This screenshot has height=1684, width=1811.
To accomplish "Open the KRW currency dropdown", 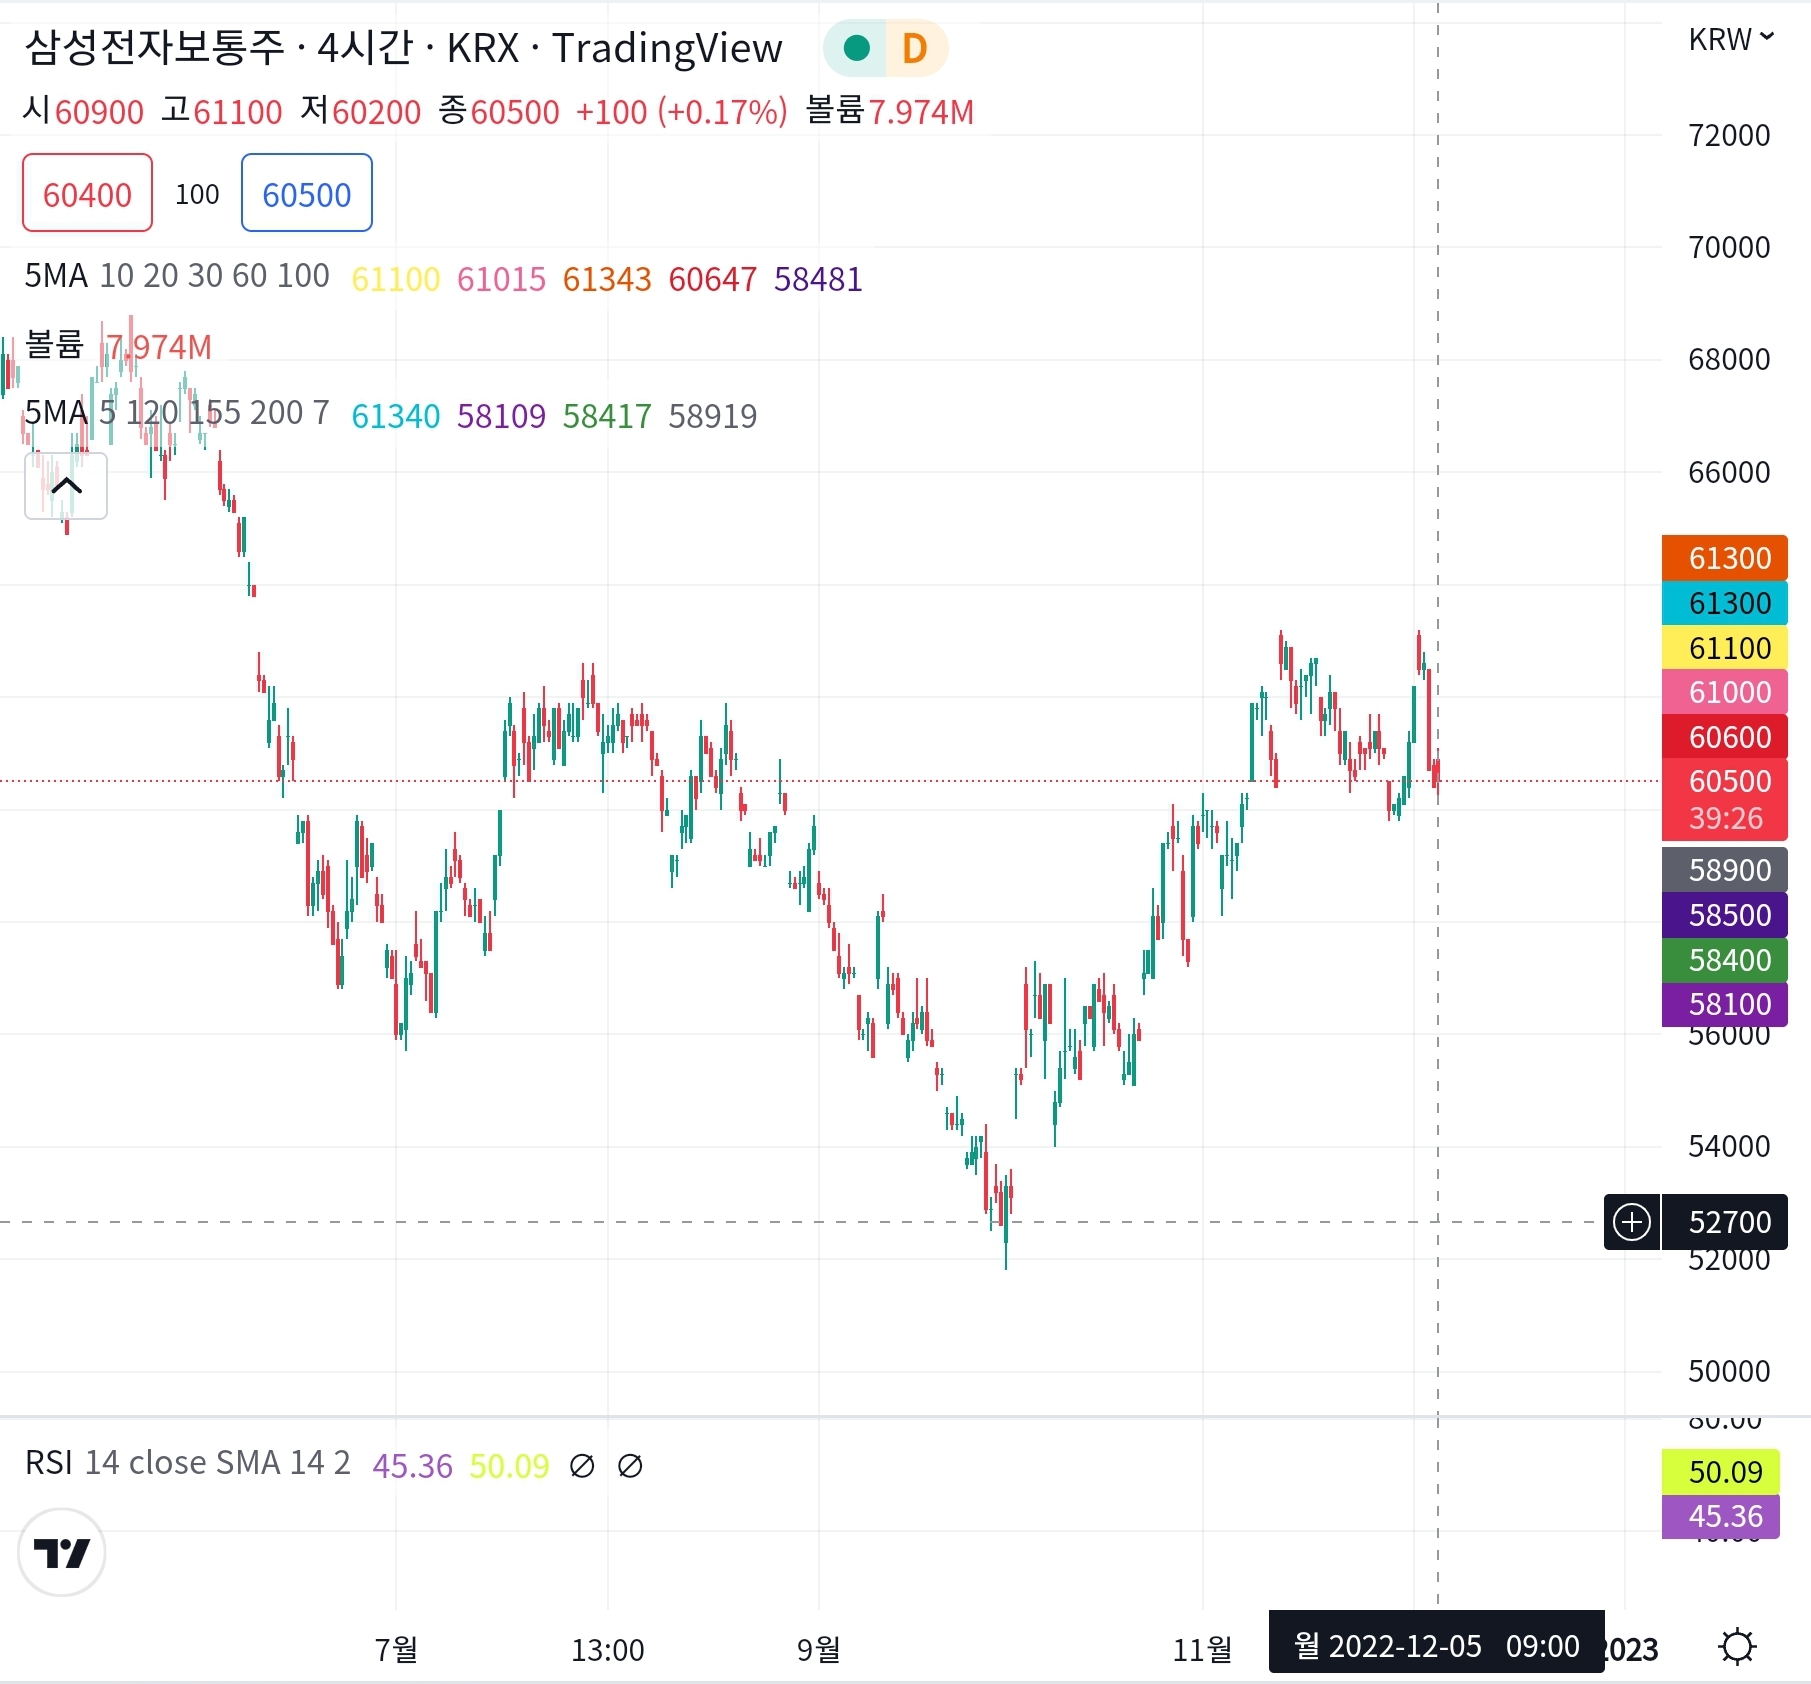I will click(x=1731, y=39).
